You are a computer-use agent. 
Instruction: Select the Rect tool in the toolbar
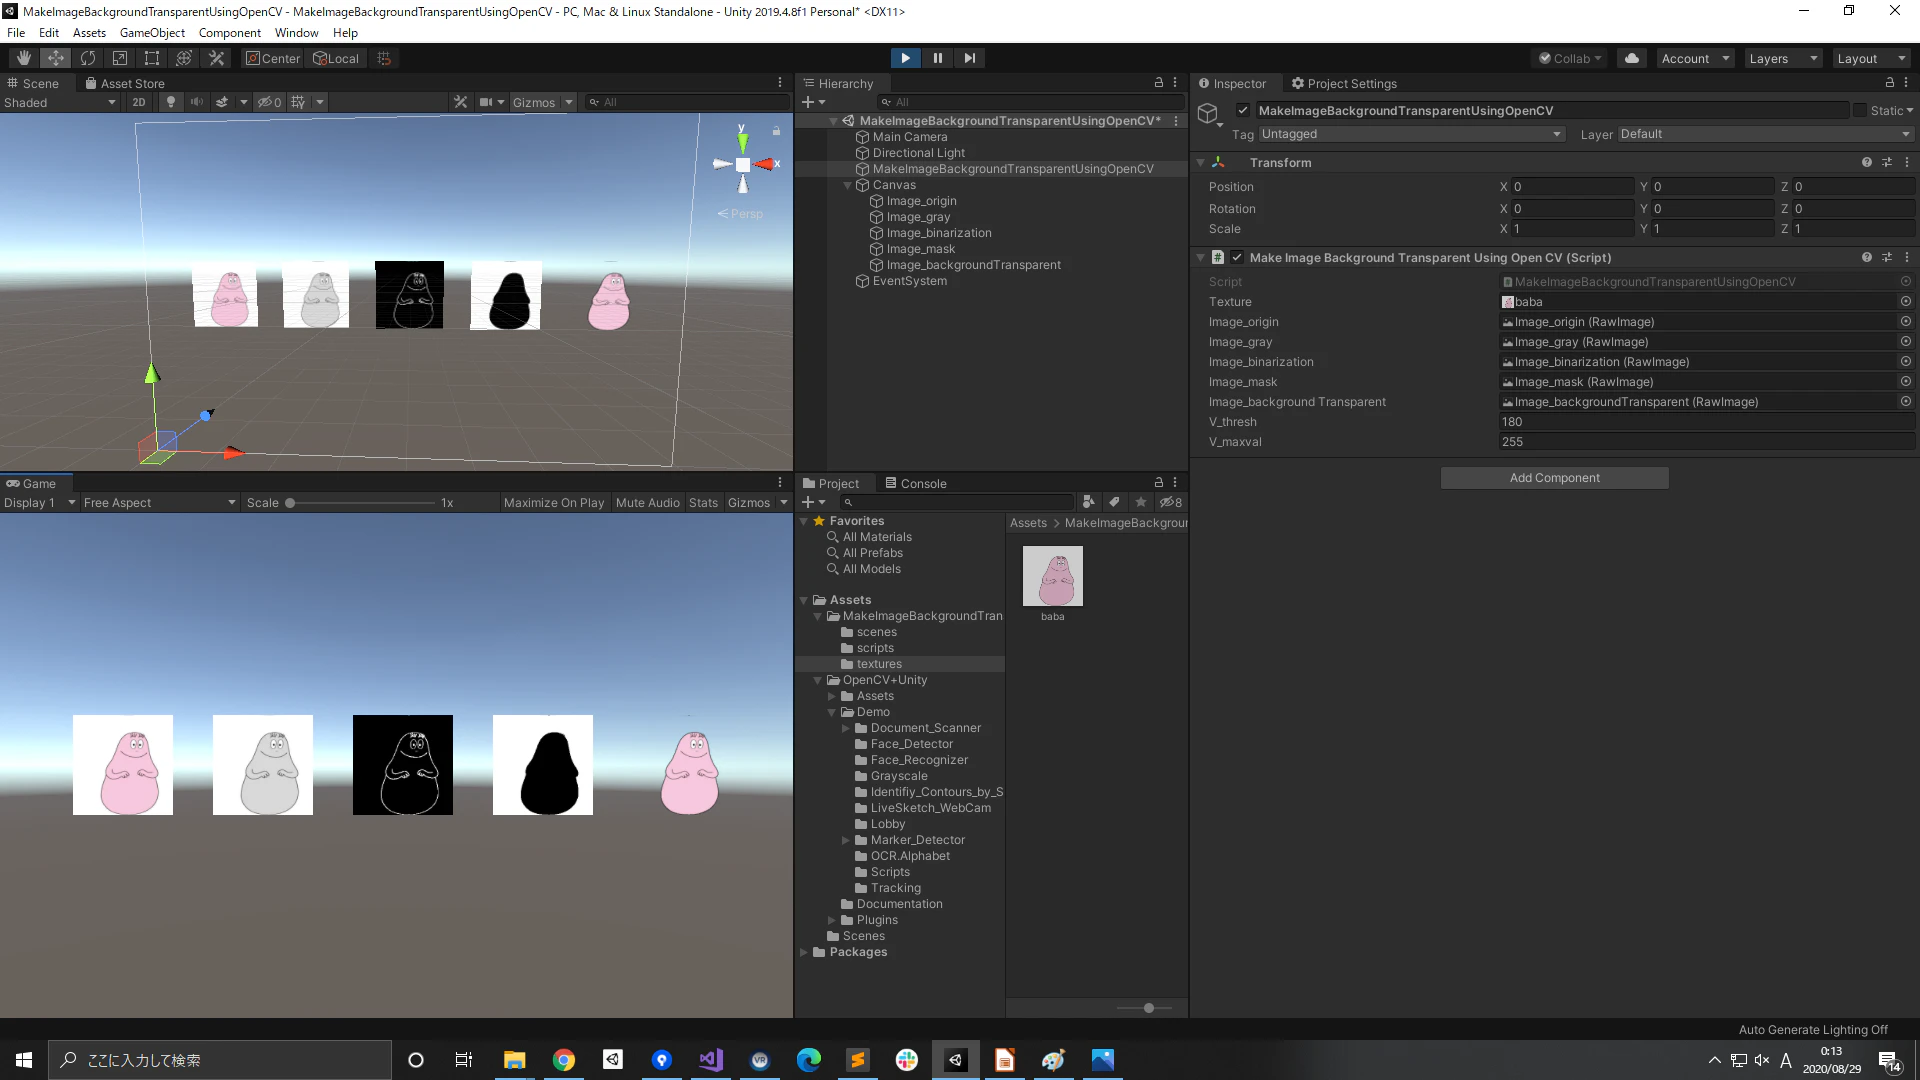pyautogui.click(x=152, y=58)
